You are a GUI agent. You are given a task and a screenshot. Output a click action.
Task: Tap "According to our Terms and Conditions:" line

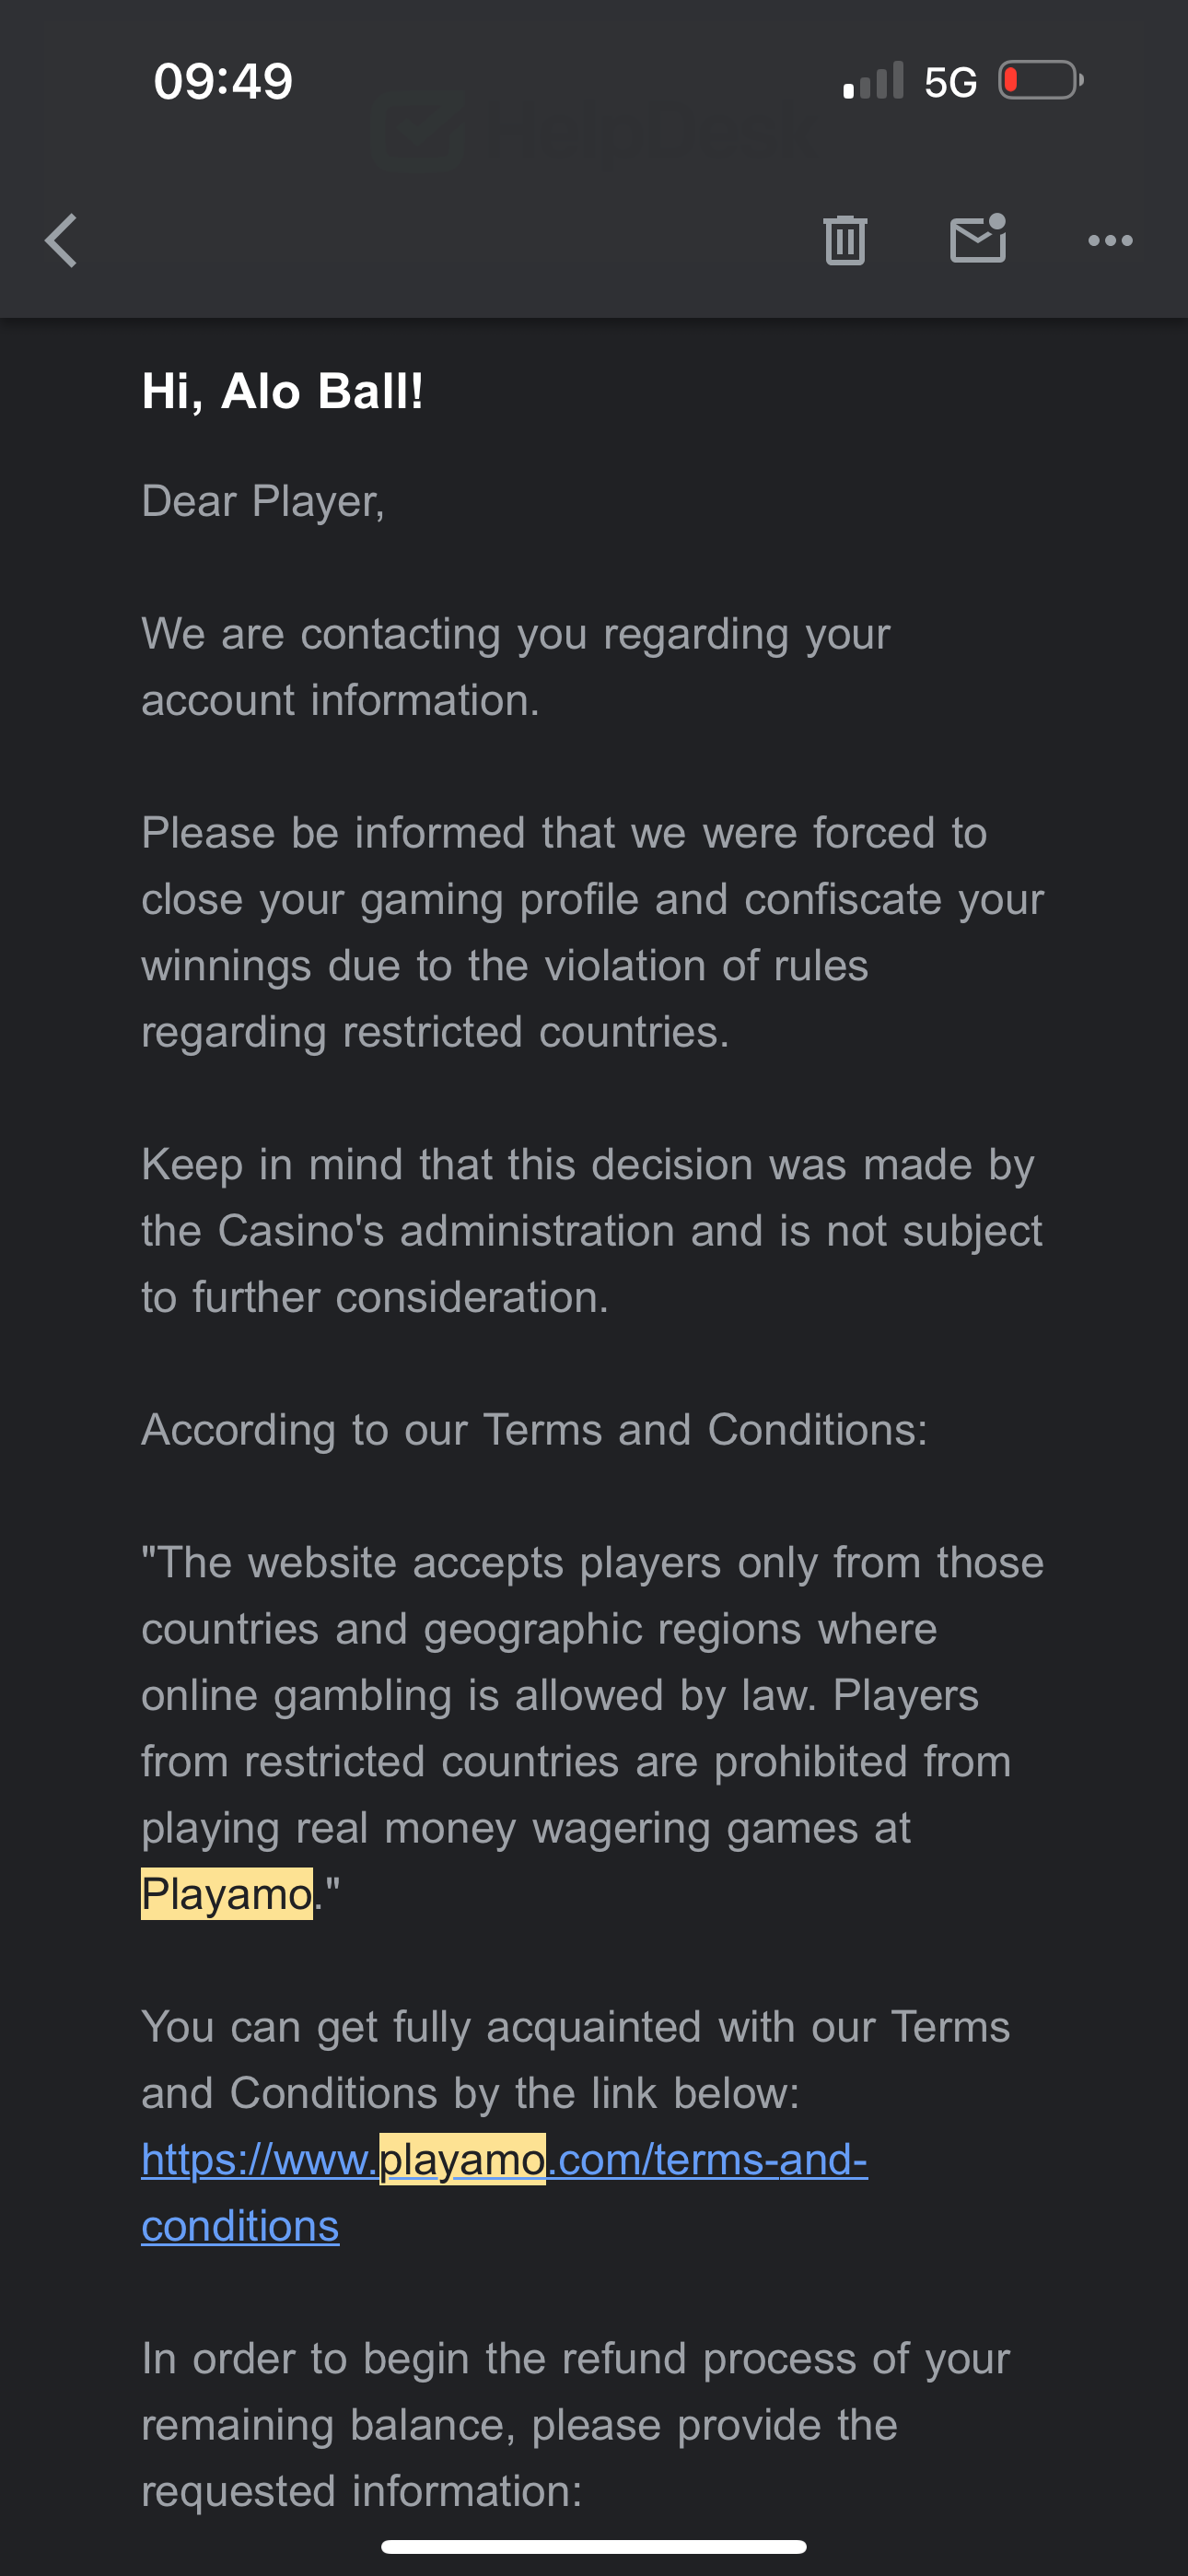tap(534, 1429)
